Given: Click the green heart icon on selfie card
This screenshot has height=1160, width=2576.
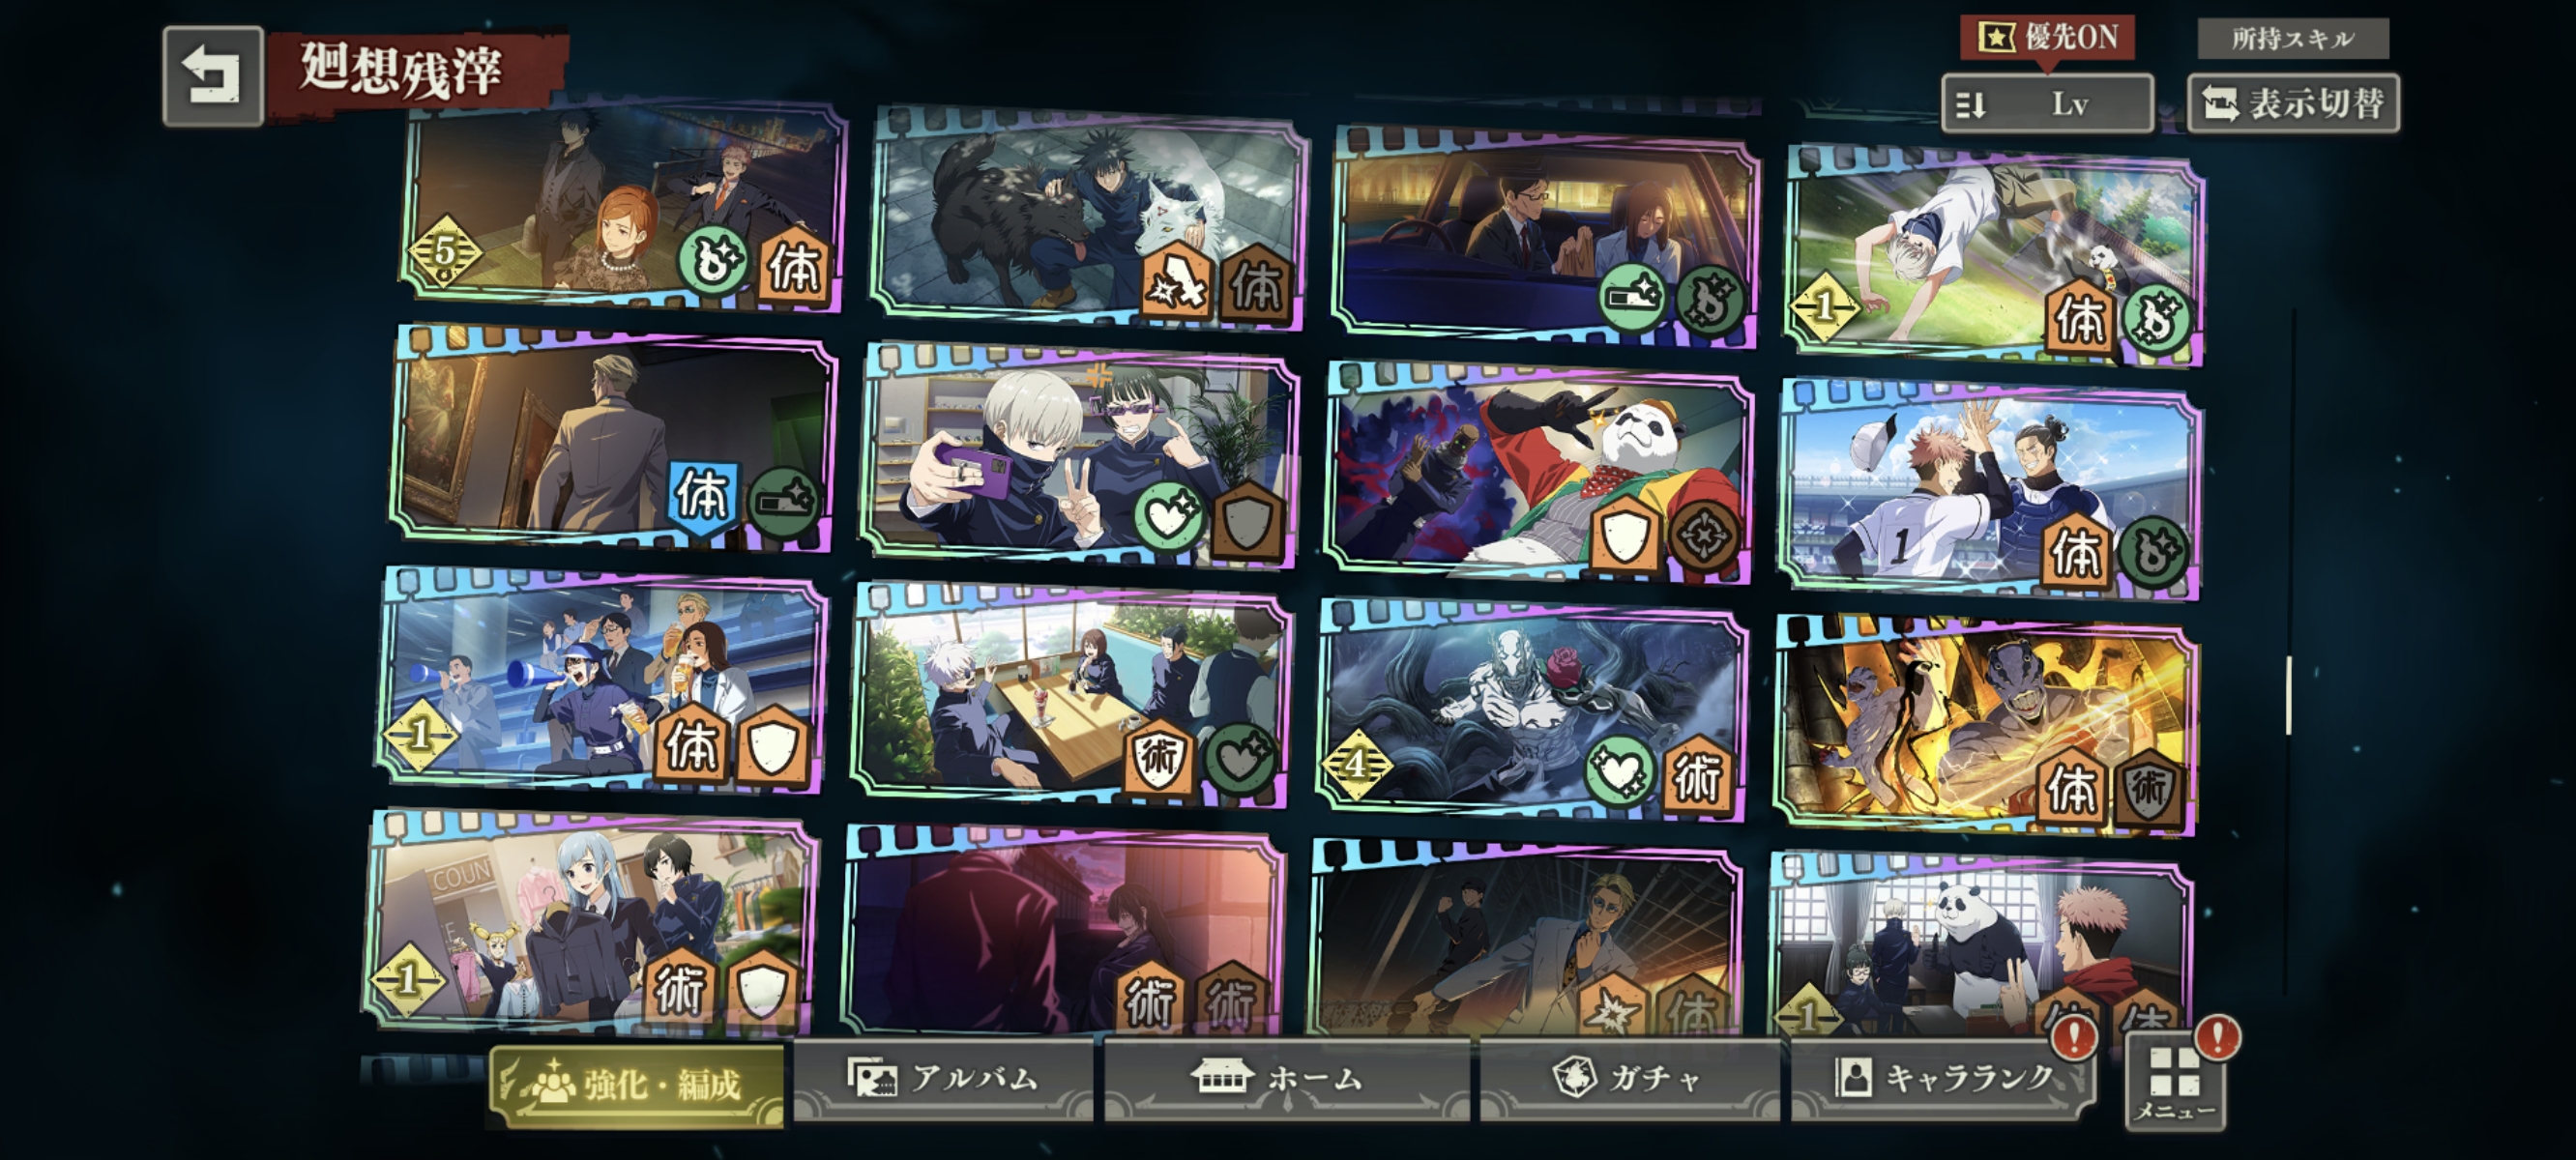Looking at the screenshot, I should pos(1167,516).
